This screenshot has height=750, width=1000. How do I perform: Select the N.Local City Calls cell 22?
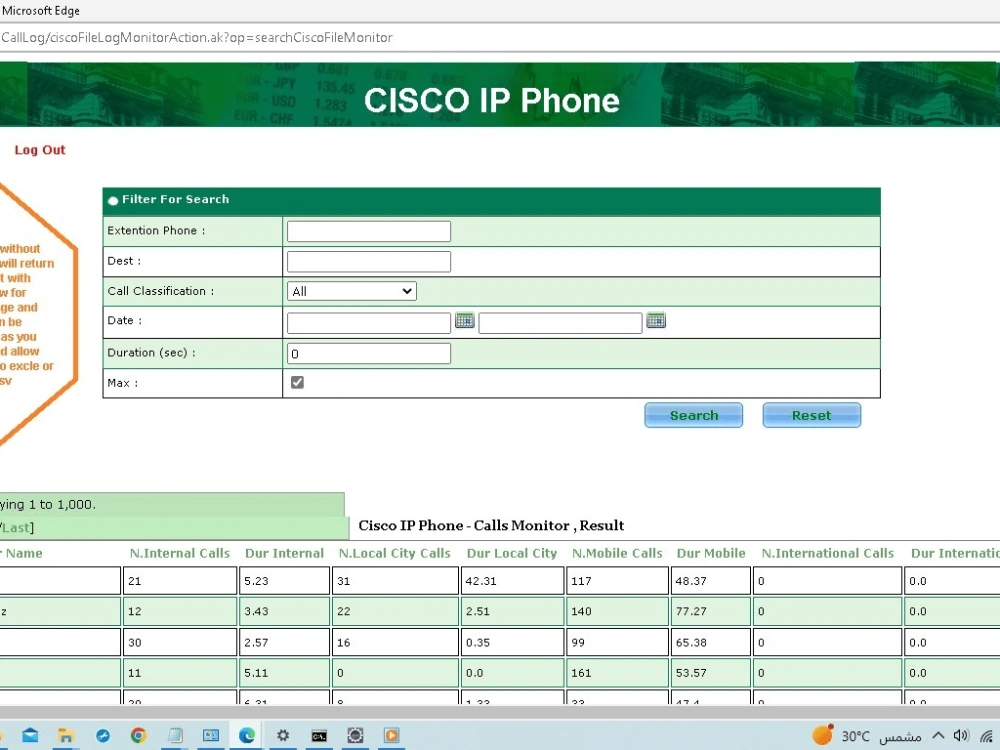(395, 611)
